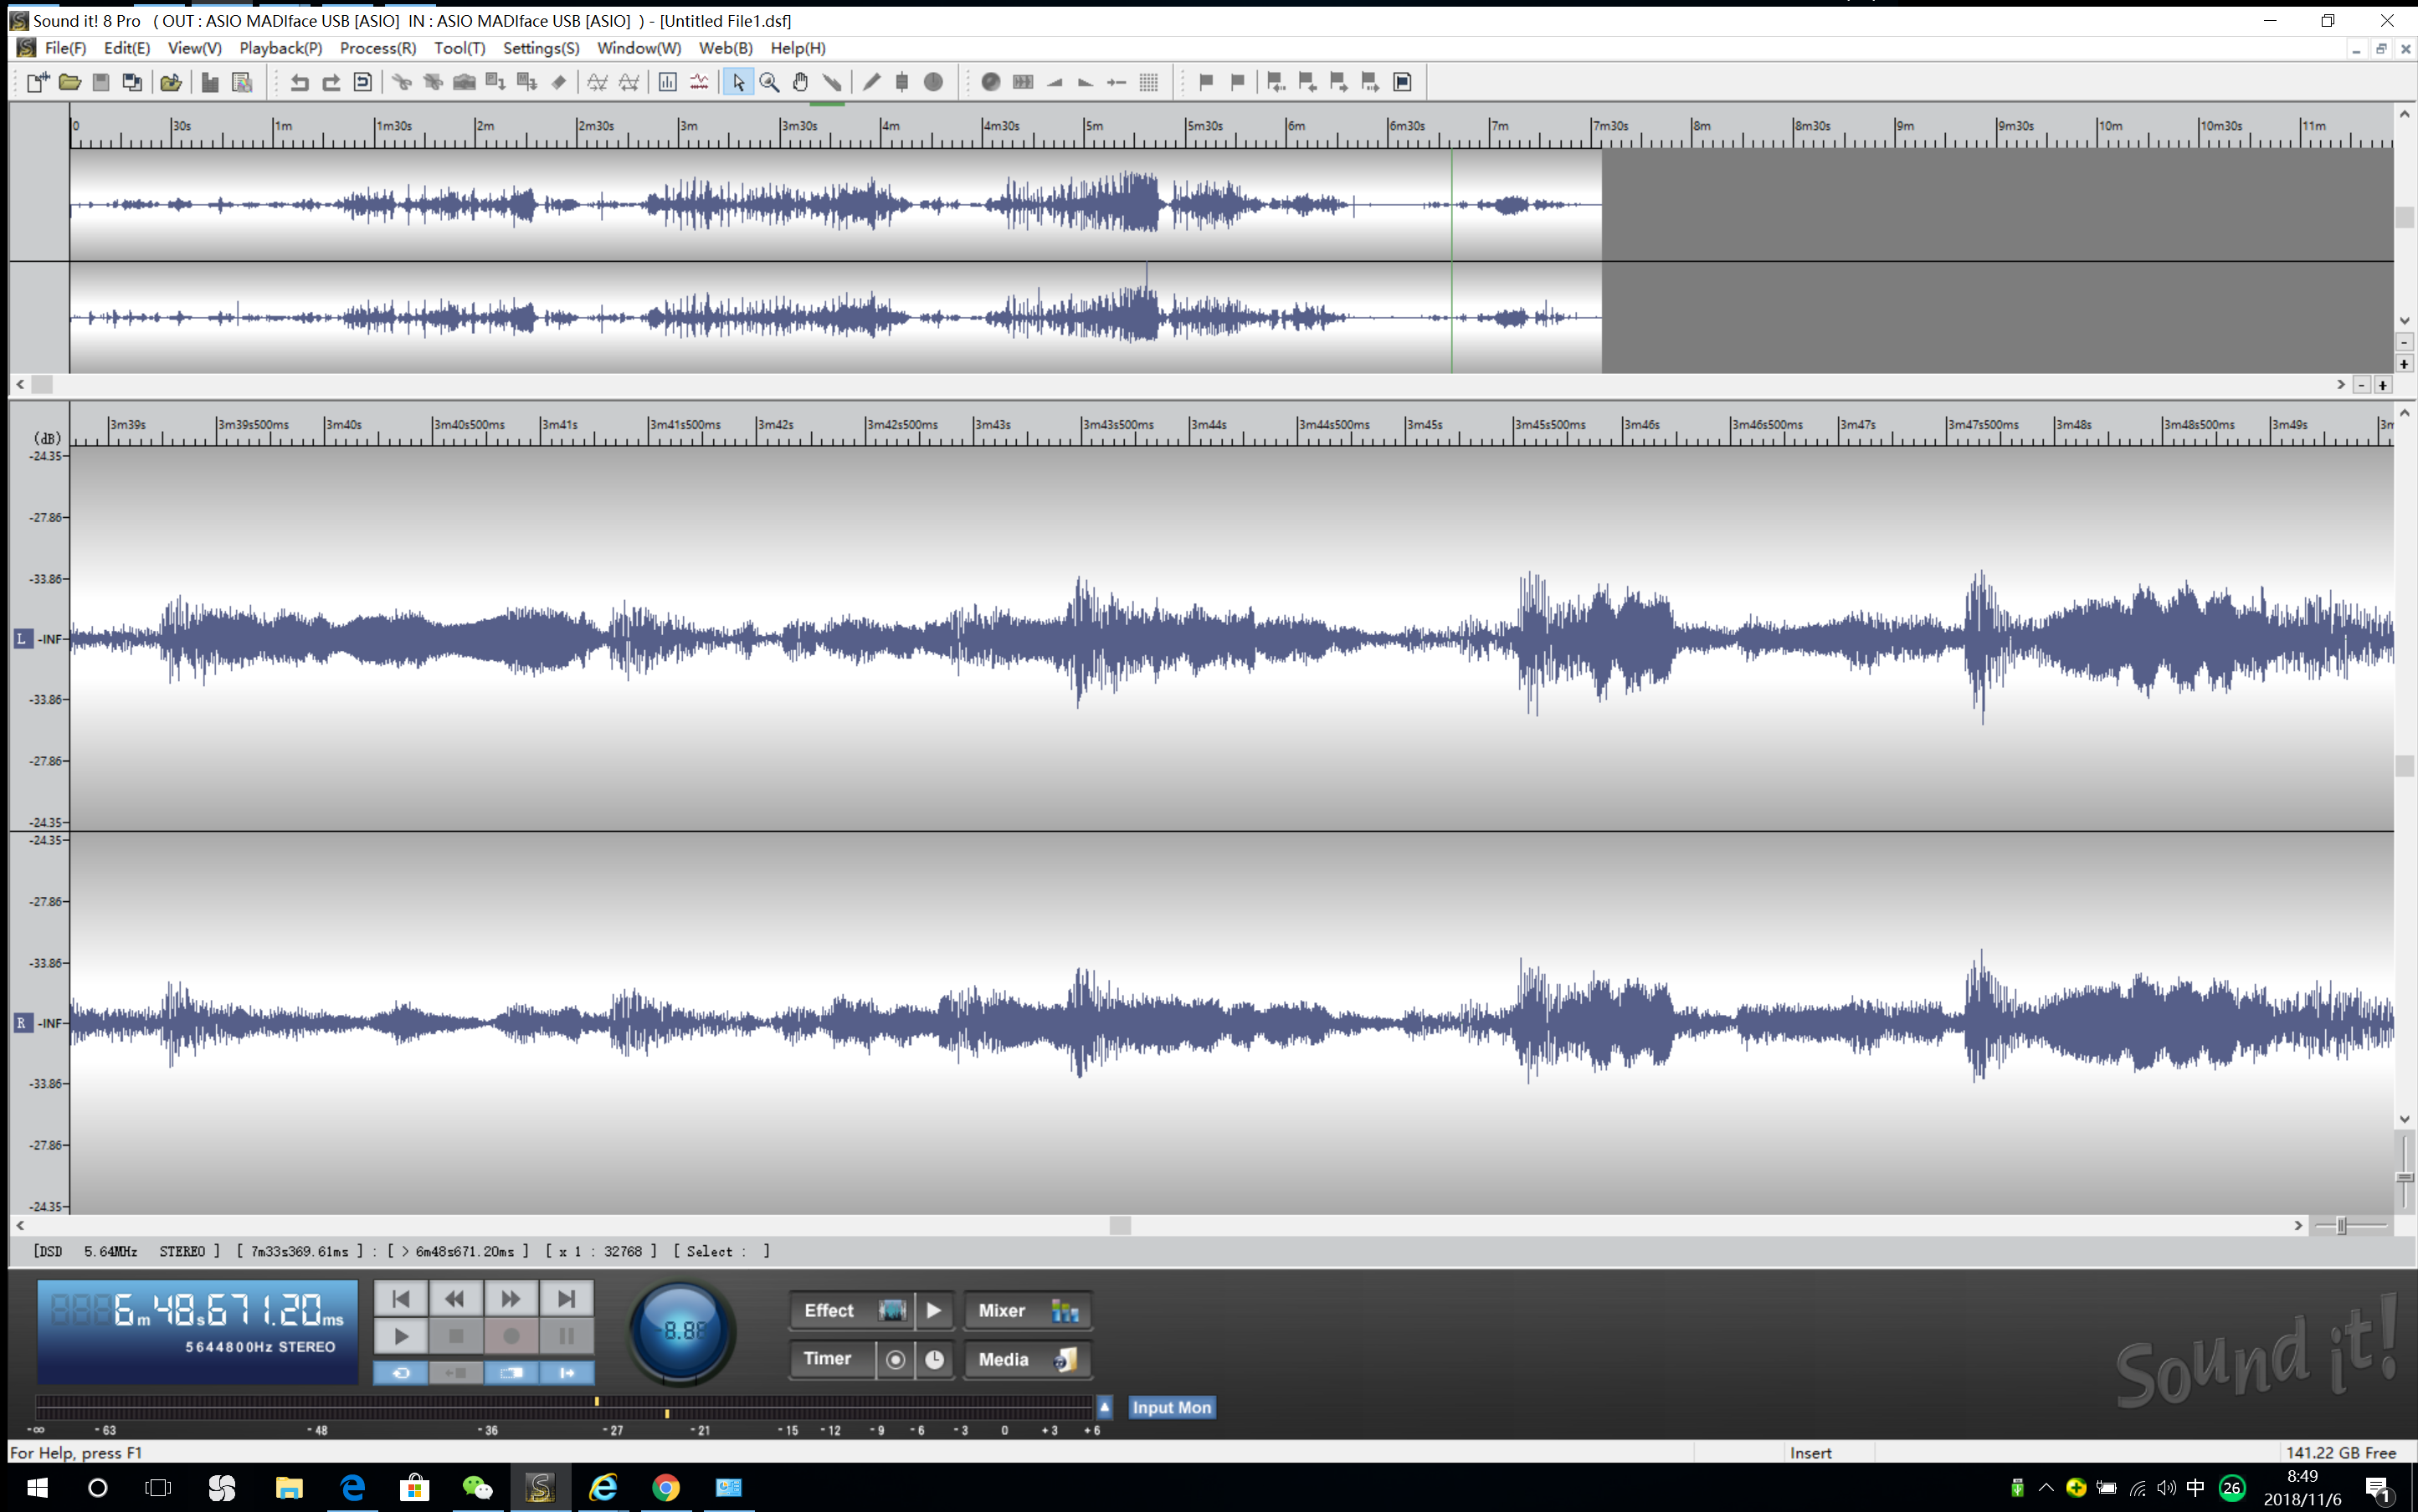Image resolution: width=2418 pixels, height=1512 pixels.
Task: Create a new file using the New icon
Action: tap(38, 82)
